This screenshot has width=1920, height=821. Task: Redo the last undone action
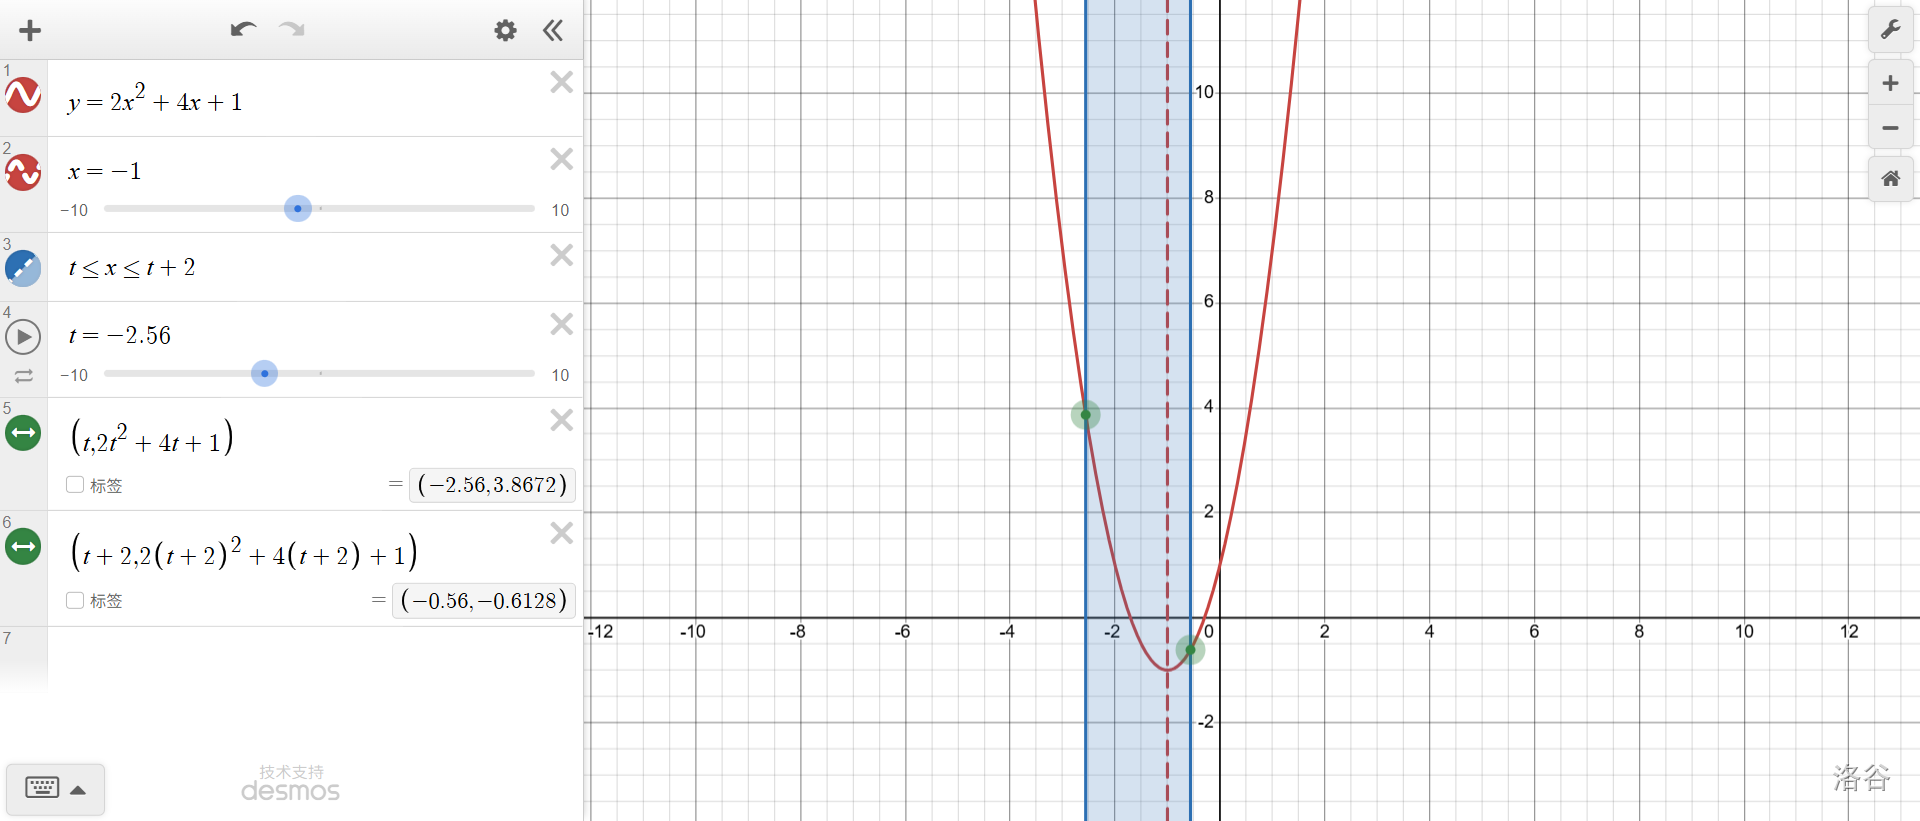292,30
